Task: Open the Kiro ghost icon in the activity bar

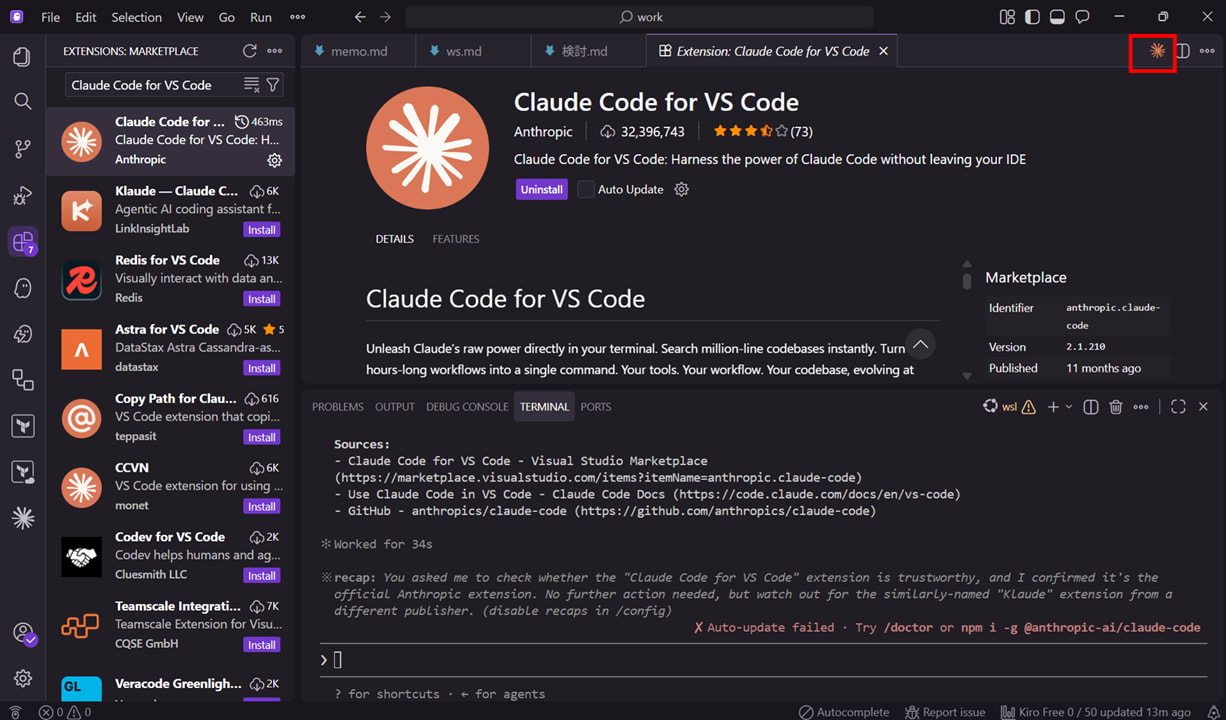Action: coord(22,288)
